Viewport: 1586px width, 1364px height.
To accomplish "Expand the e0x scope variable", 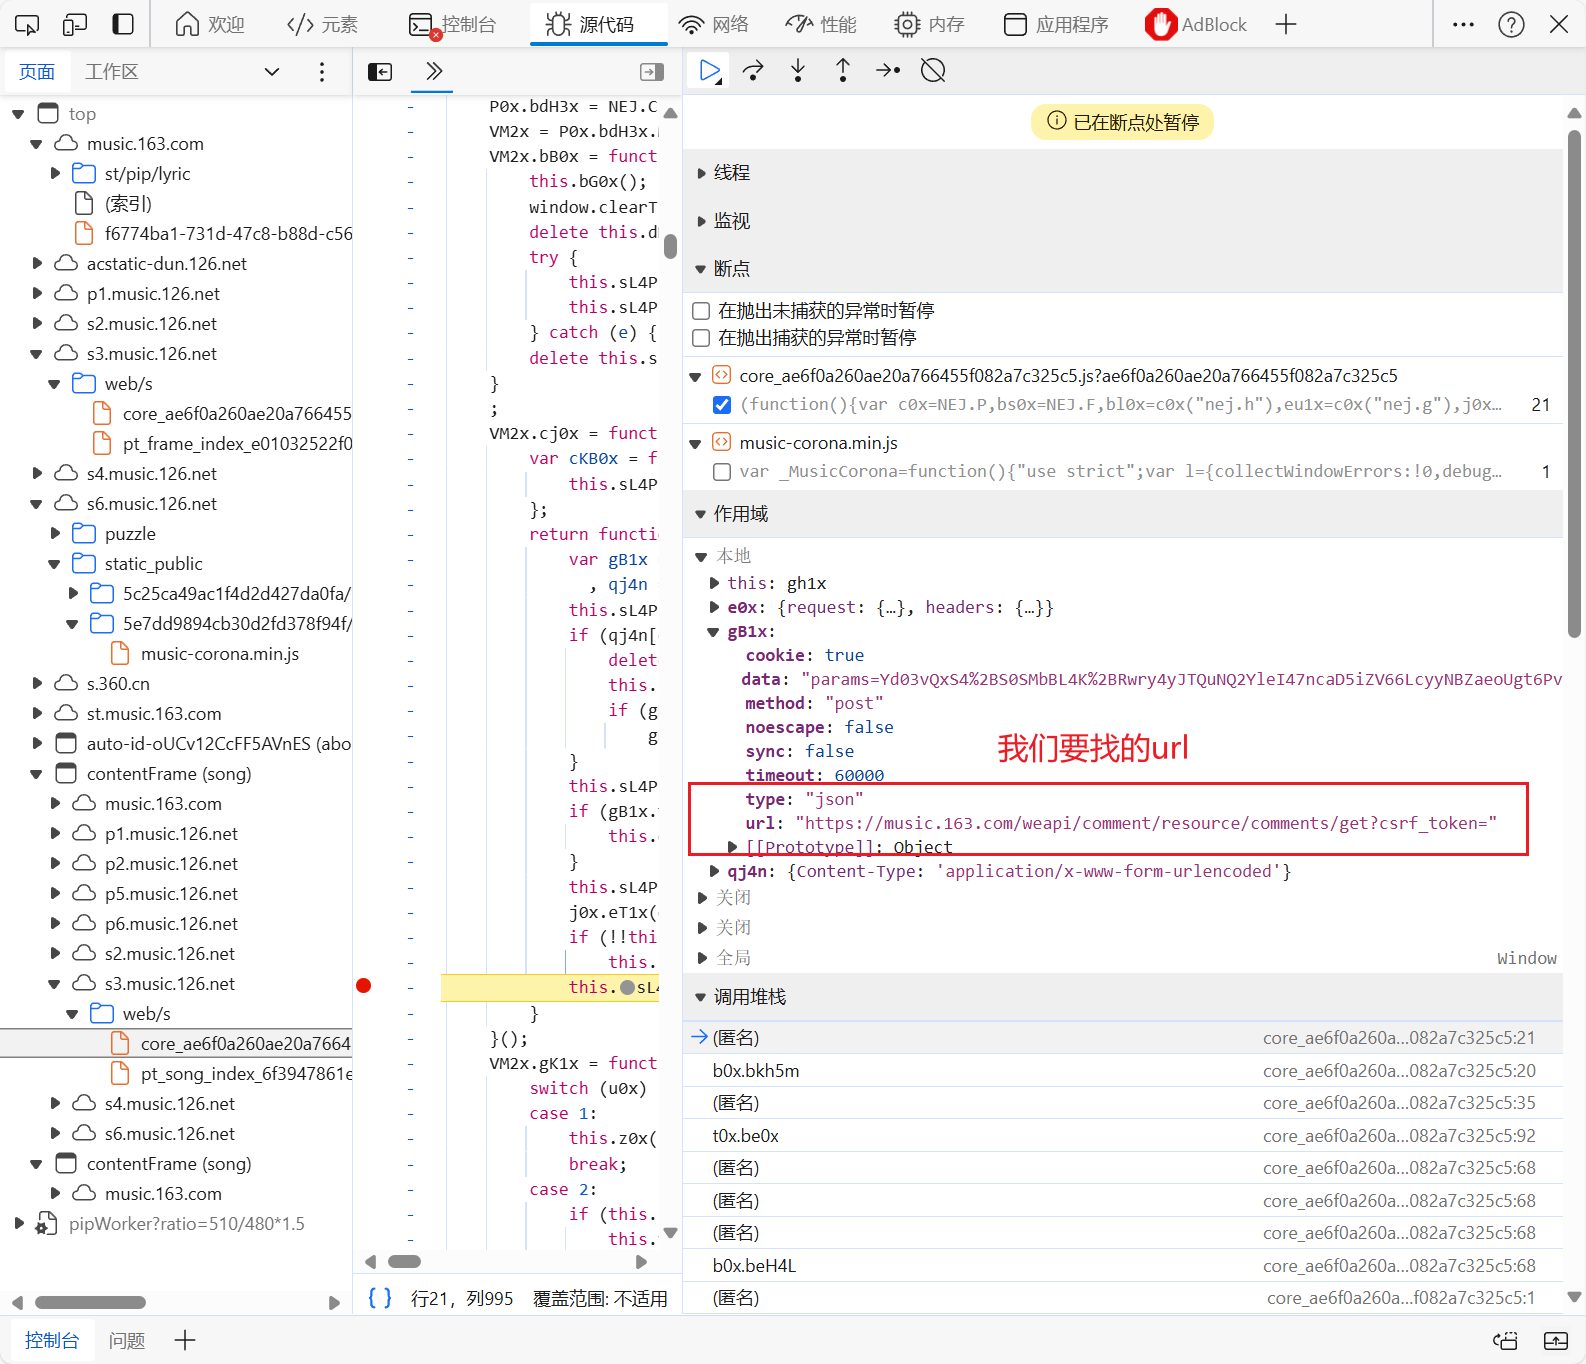I will tap(714, 607).
